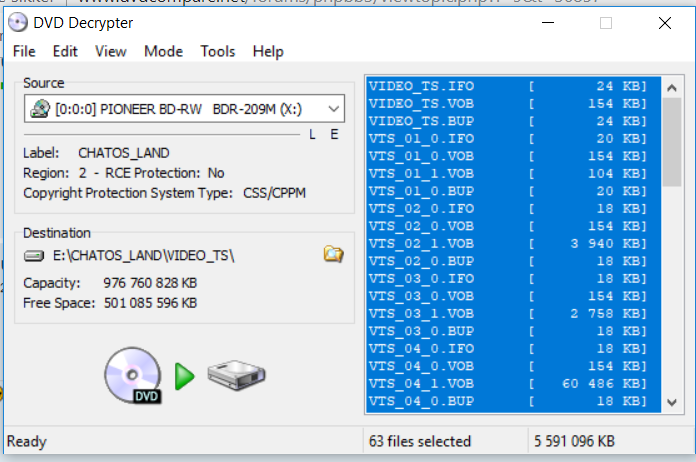696x462 pixels.
Task: Open the Help menu
Action: click(x=268, y=51)
